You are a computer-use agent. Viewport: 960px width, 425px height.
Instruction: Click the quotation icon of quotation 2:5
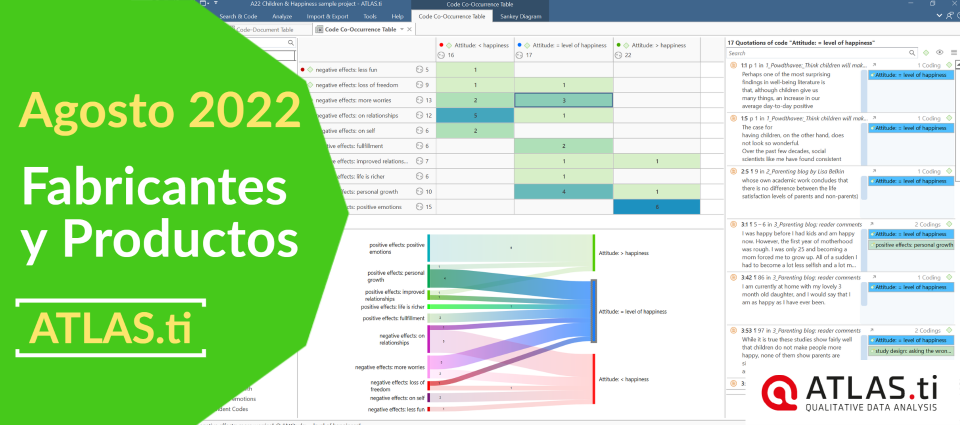click(x=733, y=171)
